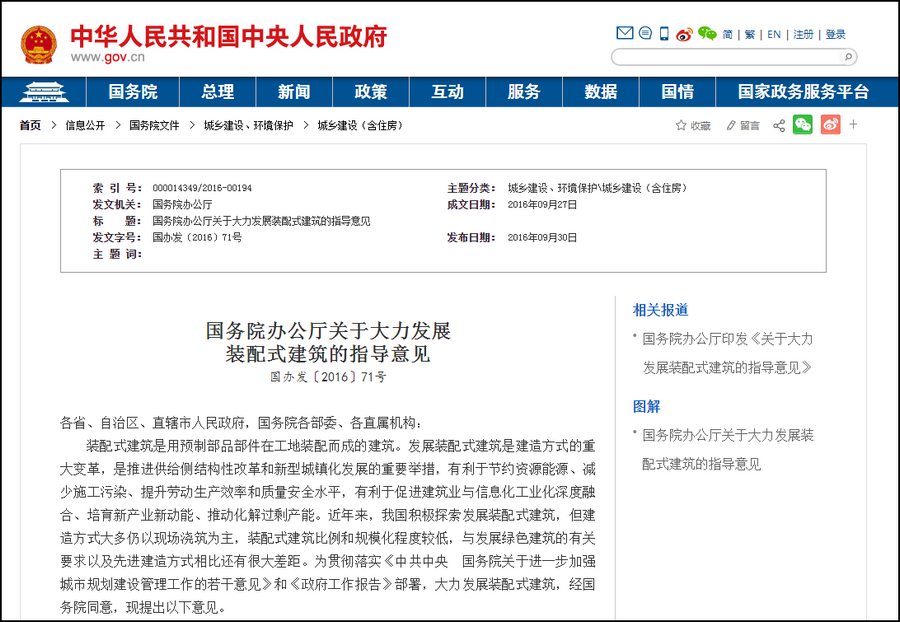Click the 主题分类 value text

597,188
